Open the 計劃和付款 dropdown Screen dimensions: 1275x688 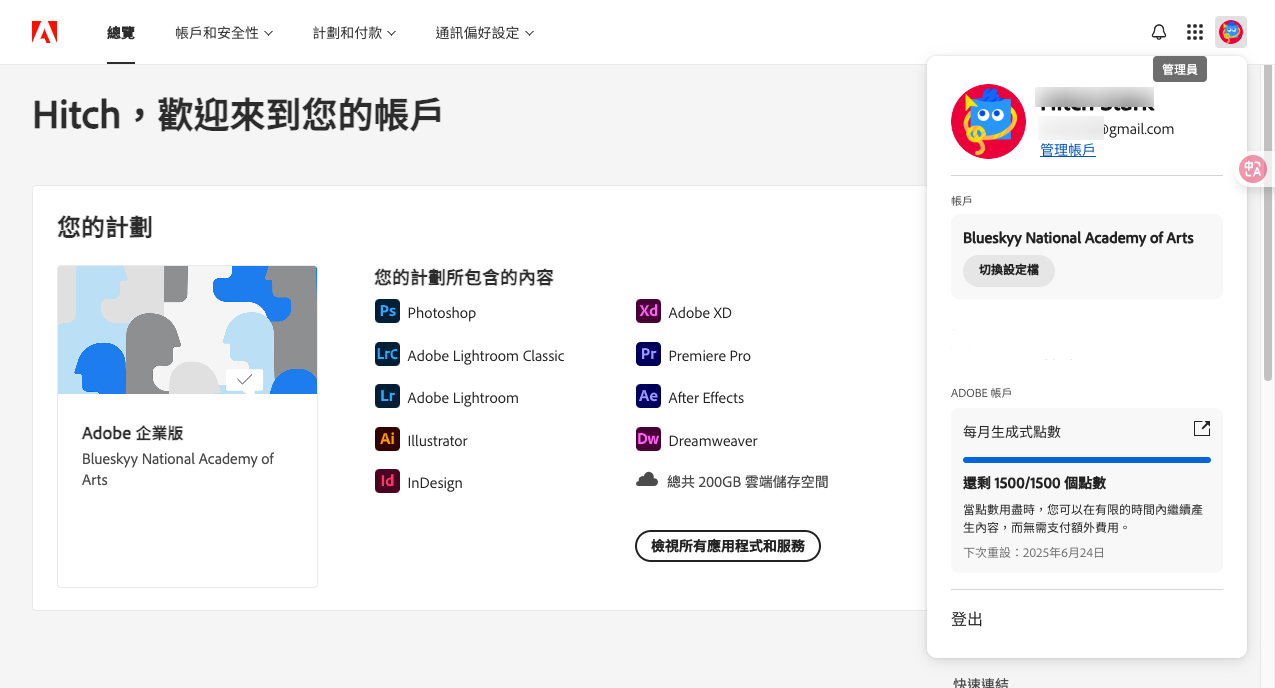[354, 31]
